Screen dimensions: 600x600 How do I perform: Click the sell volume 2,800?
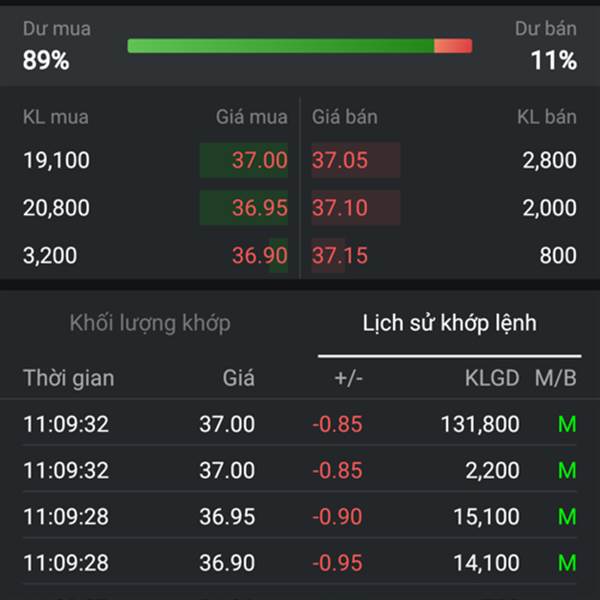(x=549, y=160)
